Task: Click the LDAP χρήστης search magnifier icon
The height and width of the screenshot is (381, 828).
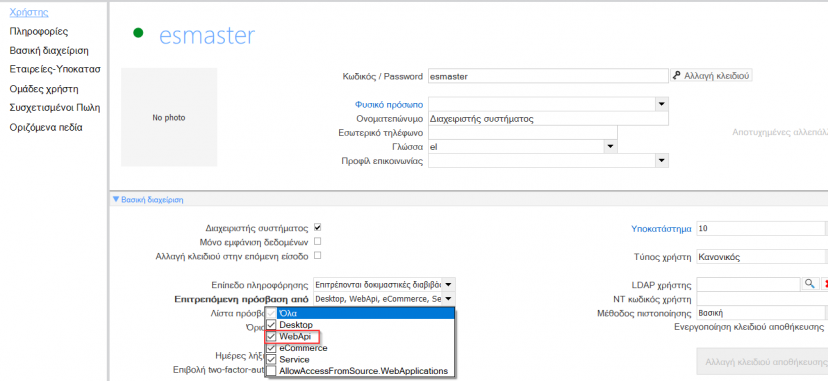Action: coord(809,284)
